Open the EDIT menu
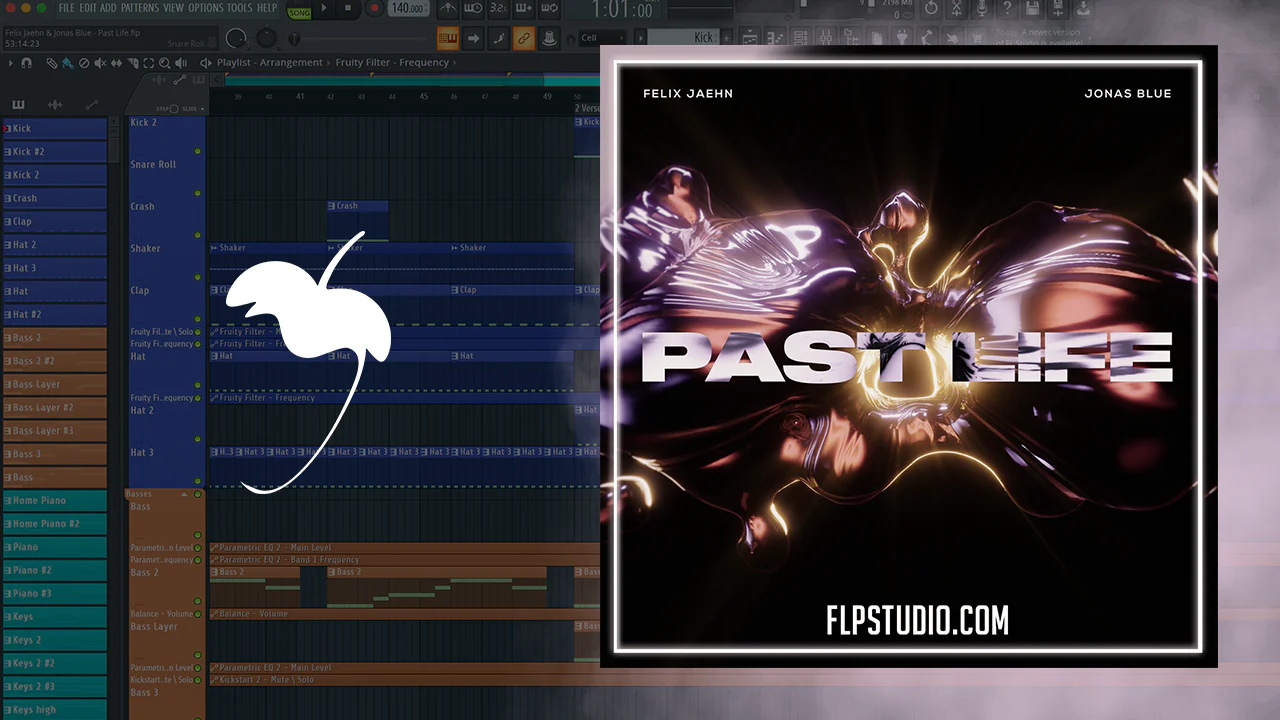1280x720 pixels. click(x=88, y=8)
